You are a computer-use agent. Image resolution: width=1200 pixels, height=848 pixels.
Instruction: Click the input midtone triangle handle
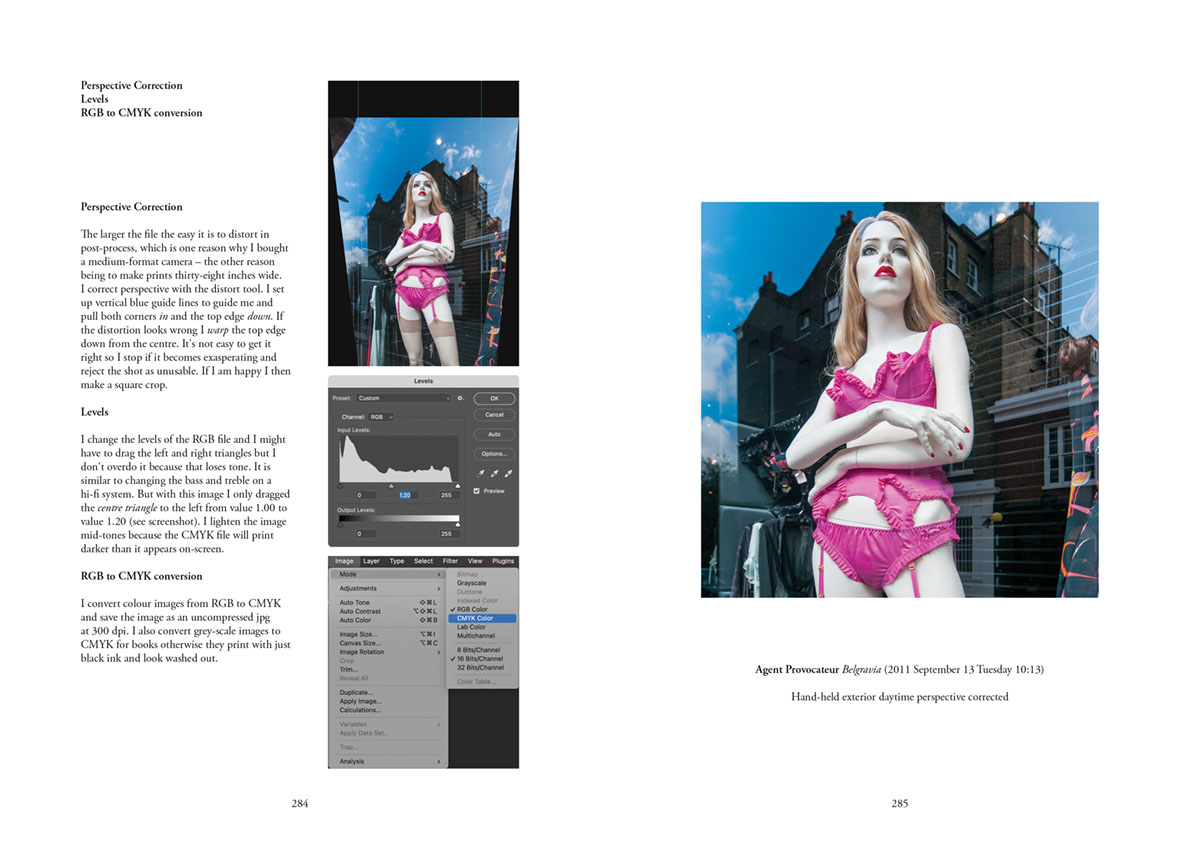tap(391, 486)
